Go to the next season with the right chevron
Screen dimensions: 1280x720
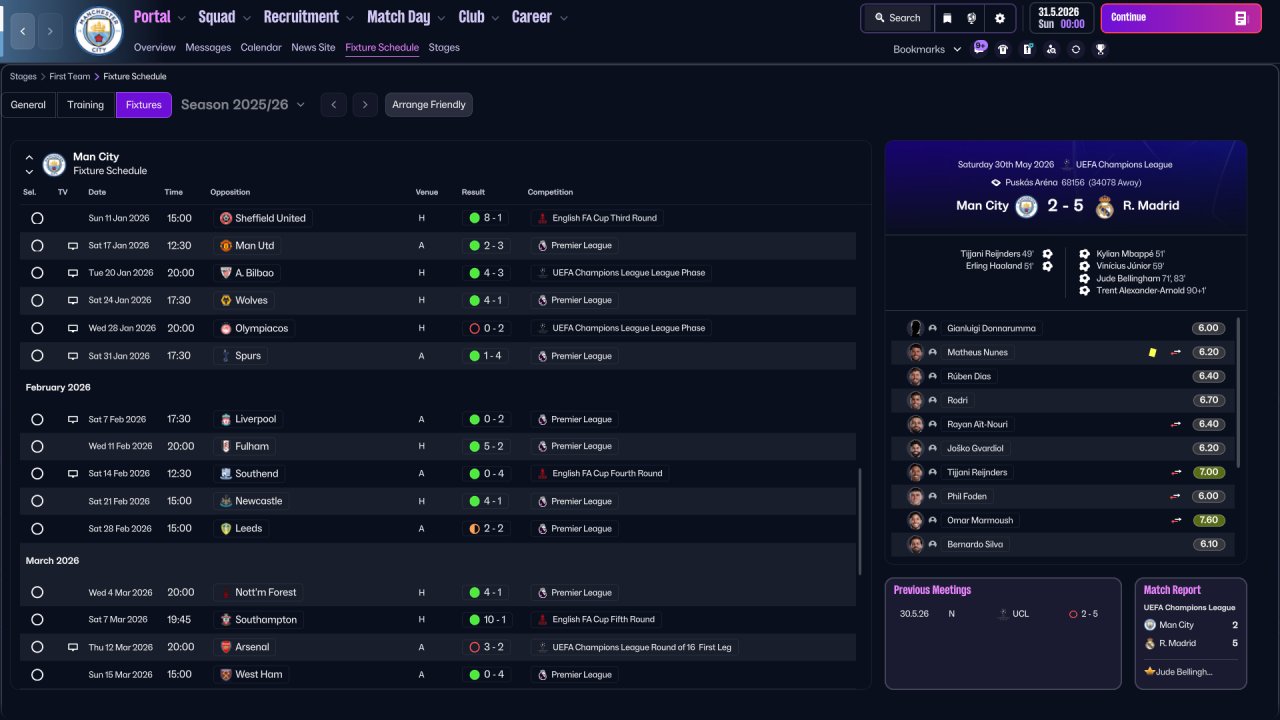(x=365, y=105)
